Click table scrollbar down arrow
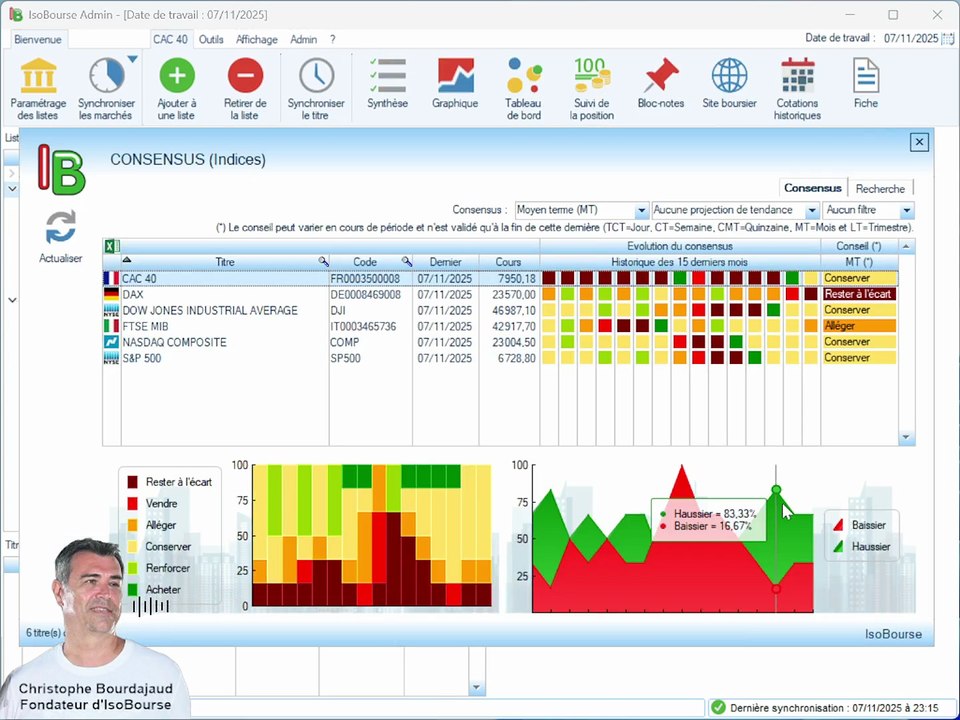 [x=906, y=437]
